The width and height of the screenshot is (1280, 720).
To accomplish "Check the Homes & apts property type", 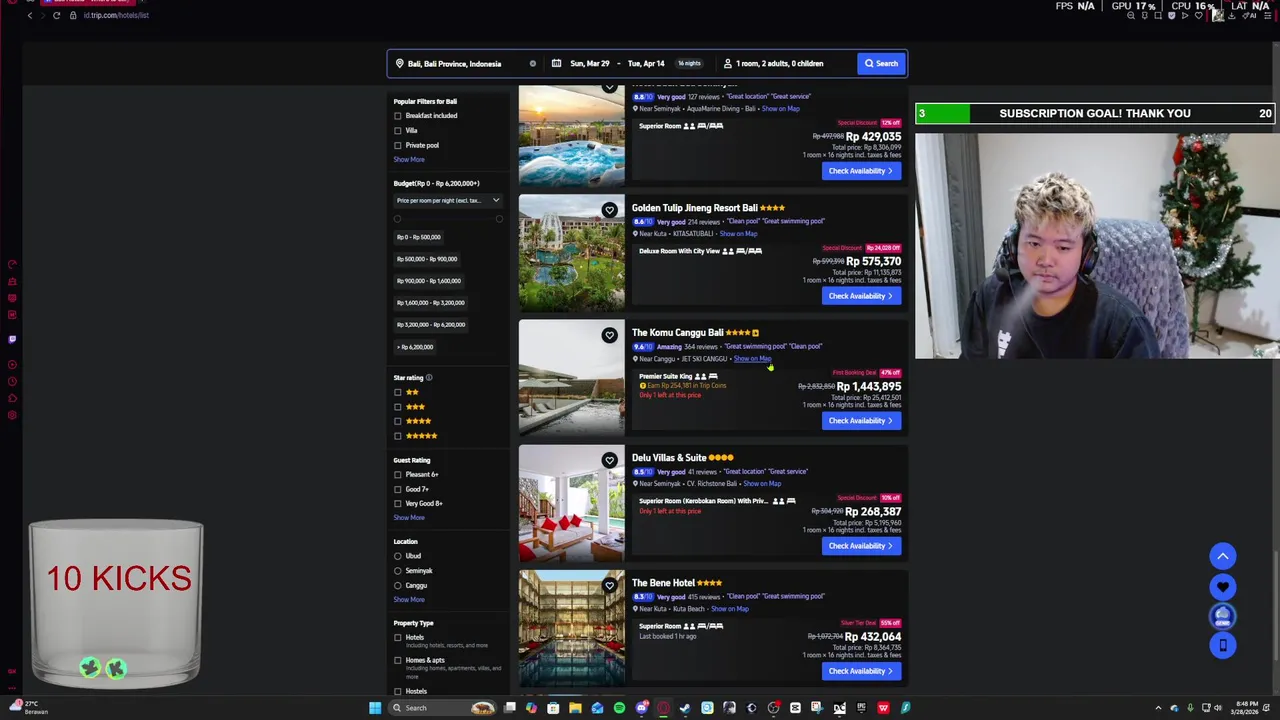I will click(398, 660).
